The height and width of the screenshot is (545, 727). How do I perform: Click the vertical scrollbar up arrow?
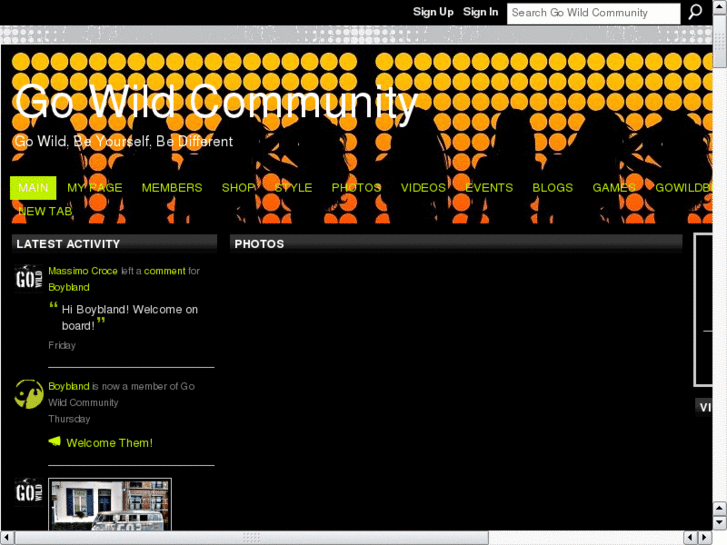(720, 6)
